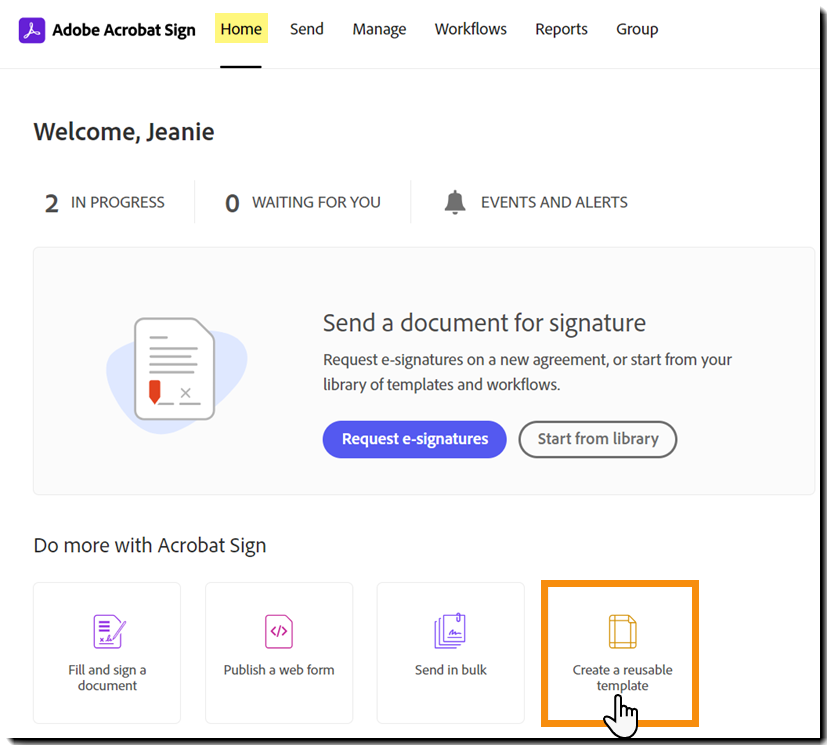Click the Send in bulk icon

(x=451, y=632)
